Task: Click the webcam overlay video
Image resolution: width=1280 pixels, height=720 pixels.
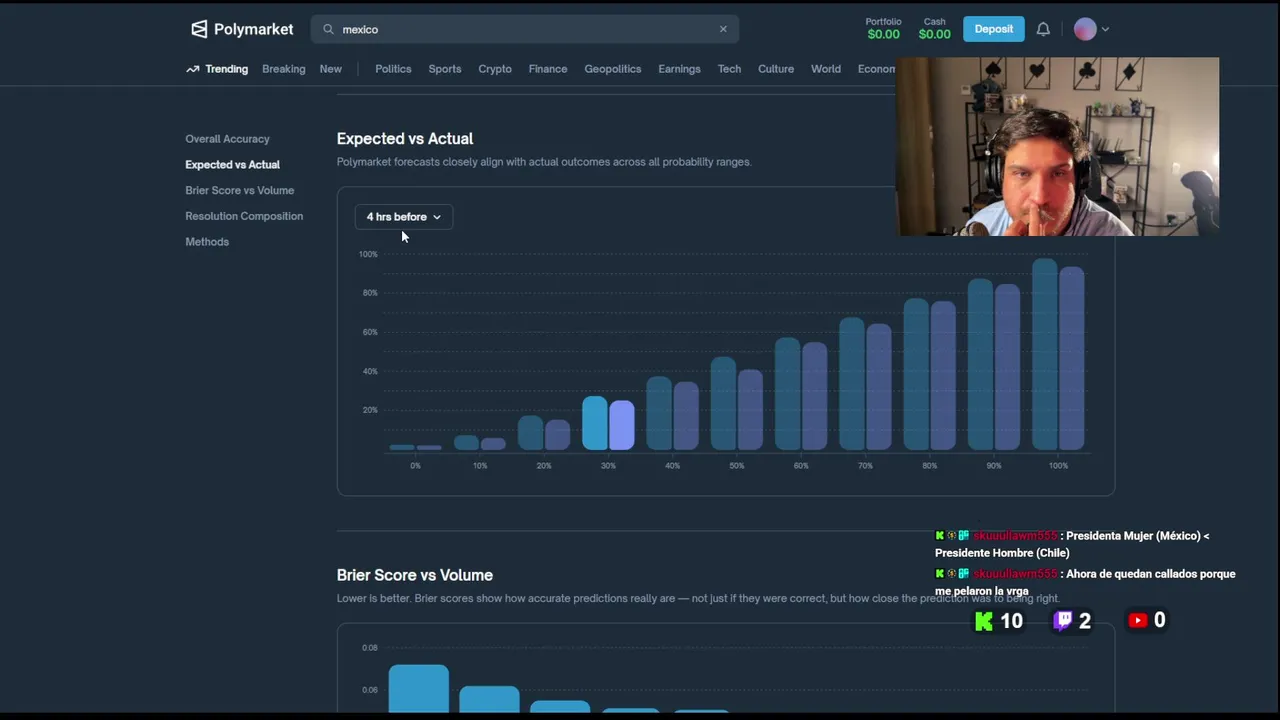Action: pos(1058,146)
